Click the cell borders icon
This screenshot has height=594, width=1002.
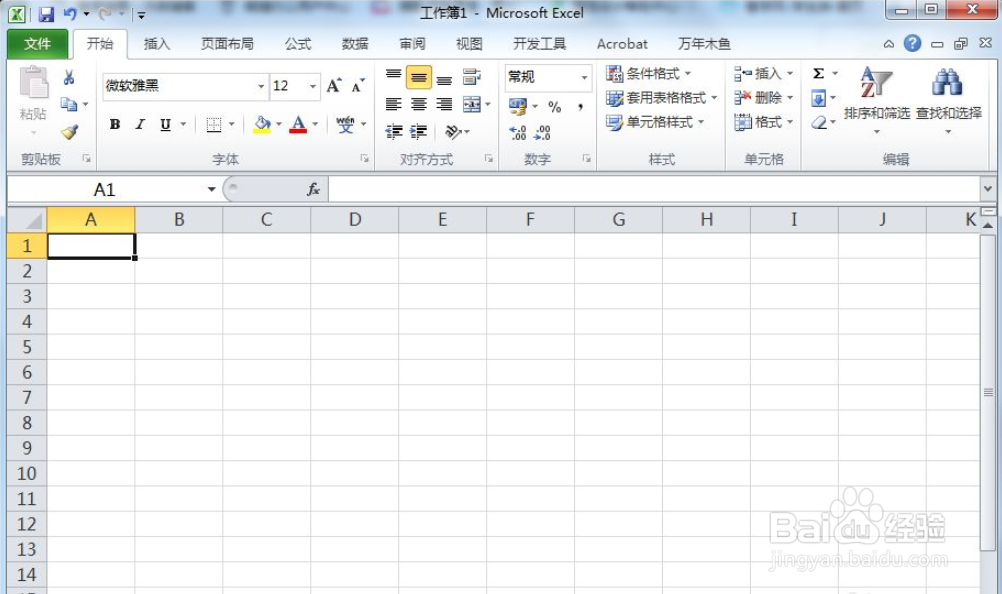(214, 125)
